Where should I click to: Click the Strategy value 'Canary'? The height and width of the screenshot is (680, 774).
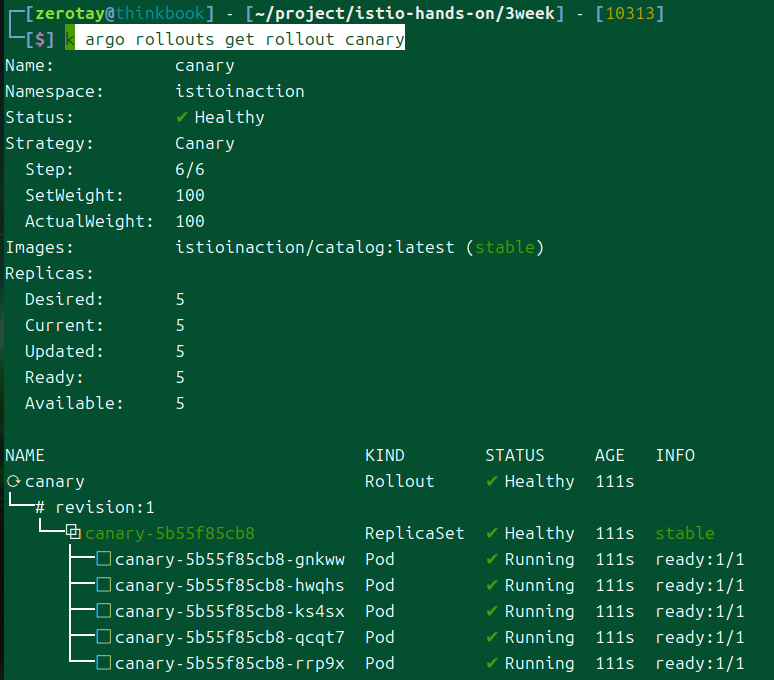(x=205, y=144)
